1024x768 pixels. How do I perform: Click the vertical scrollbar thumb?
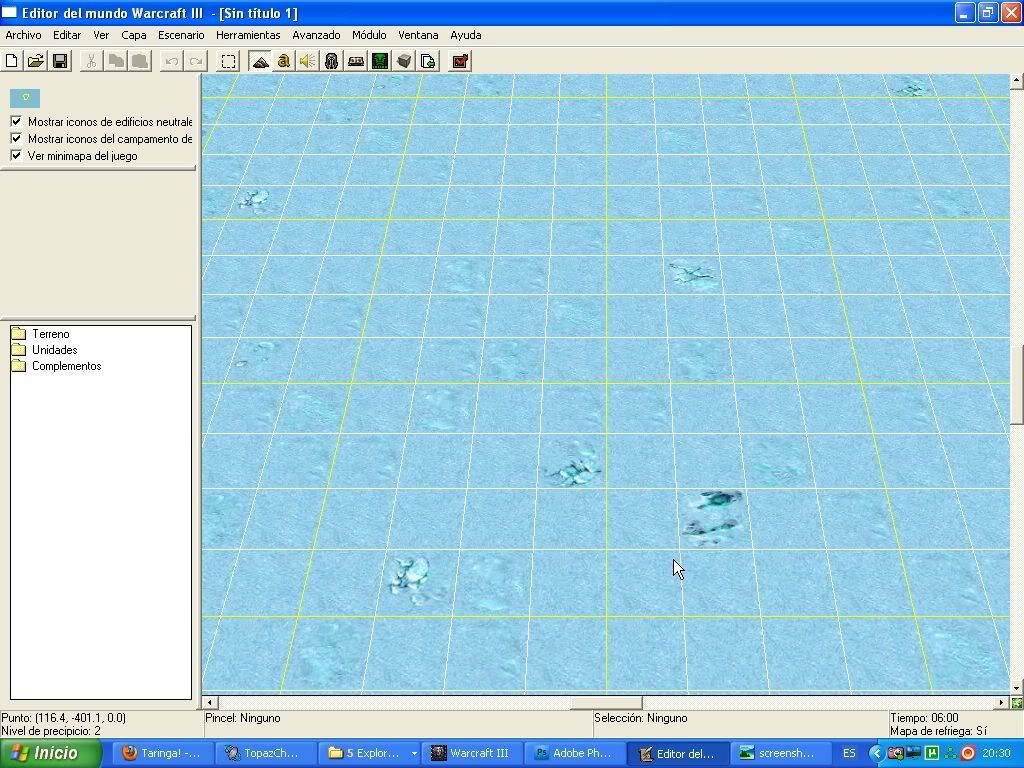click(1017, 385)
